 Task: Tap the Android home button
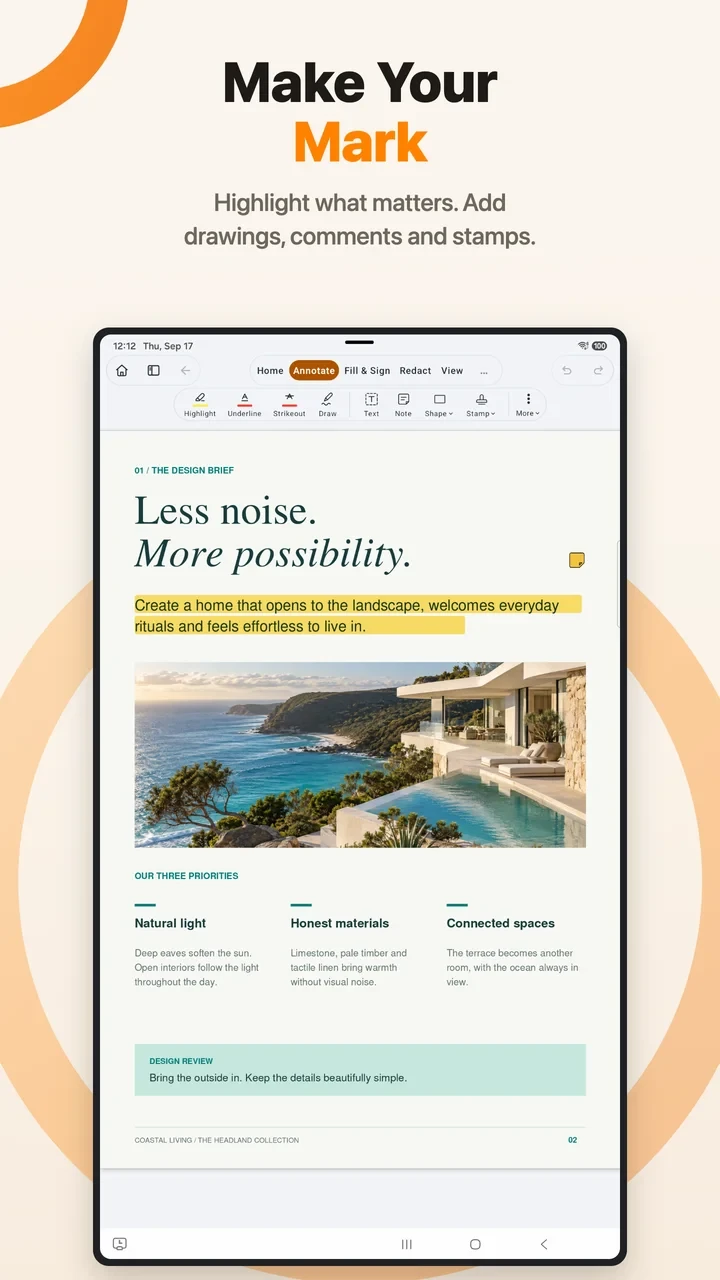pos(475,1244)
